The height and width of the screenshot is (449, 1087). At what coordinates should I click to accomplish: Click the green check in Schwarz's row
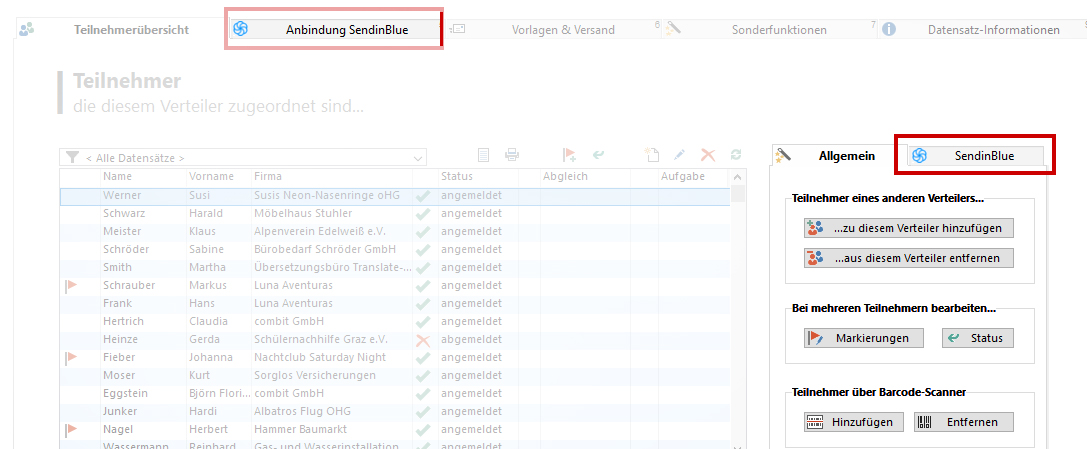pos(423,214)
